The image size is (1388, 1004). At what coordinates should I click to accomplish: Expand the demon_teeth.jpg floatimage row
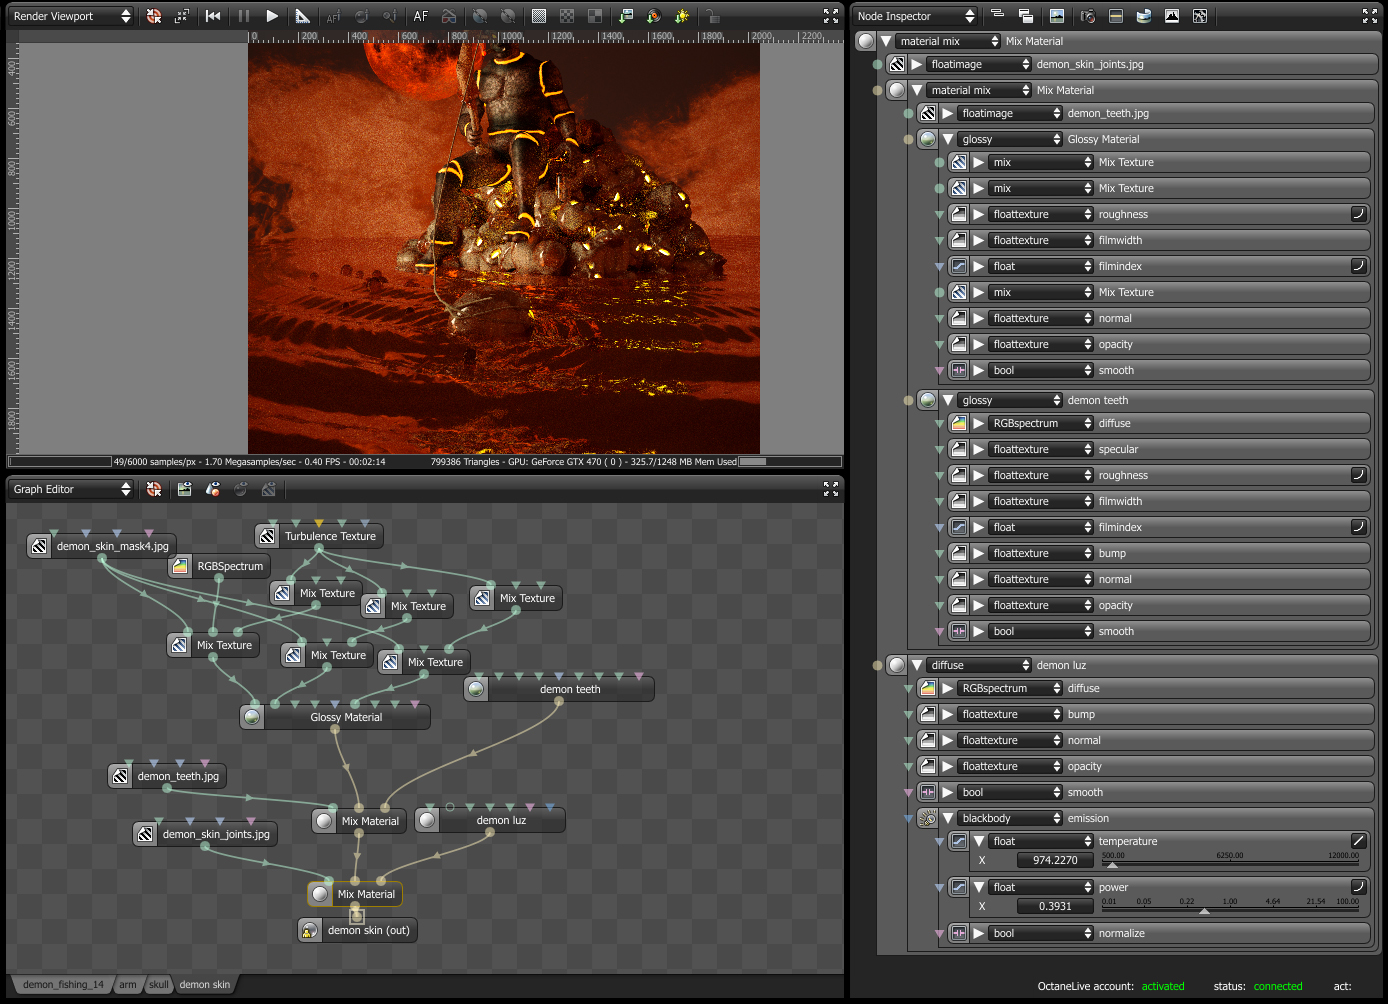[948, 113]
